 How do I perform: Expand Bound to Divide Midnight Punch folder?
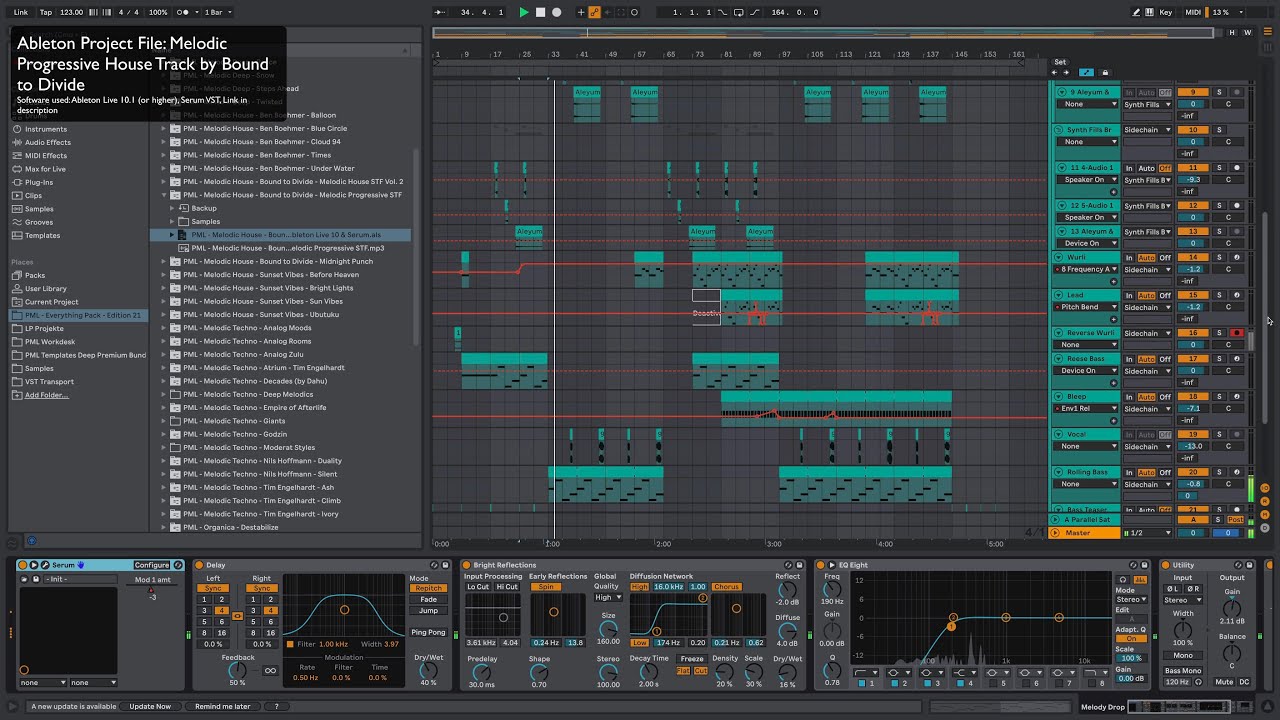[164, 261]
